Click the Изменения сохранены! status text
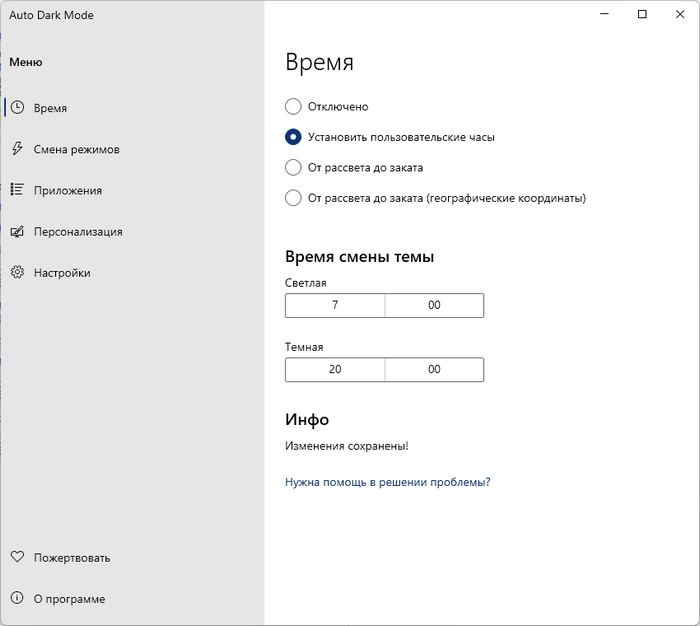 [346, 446]
